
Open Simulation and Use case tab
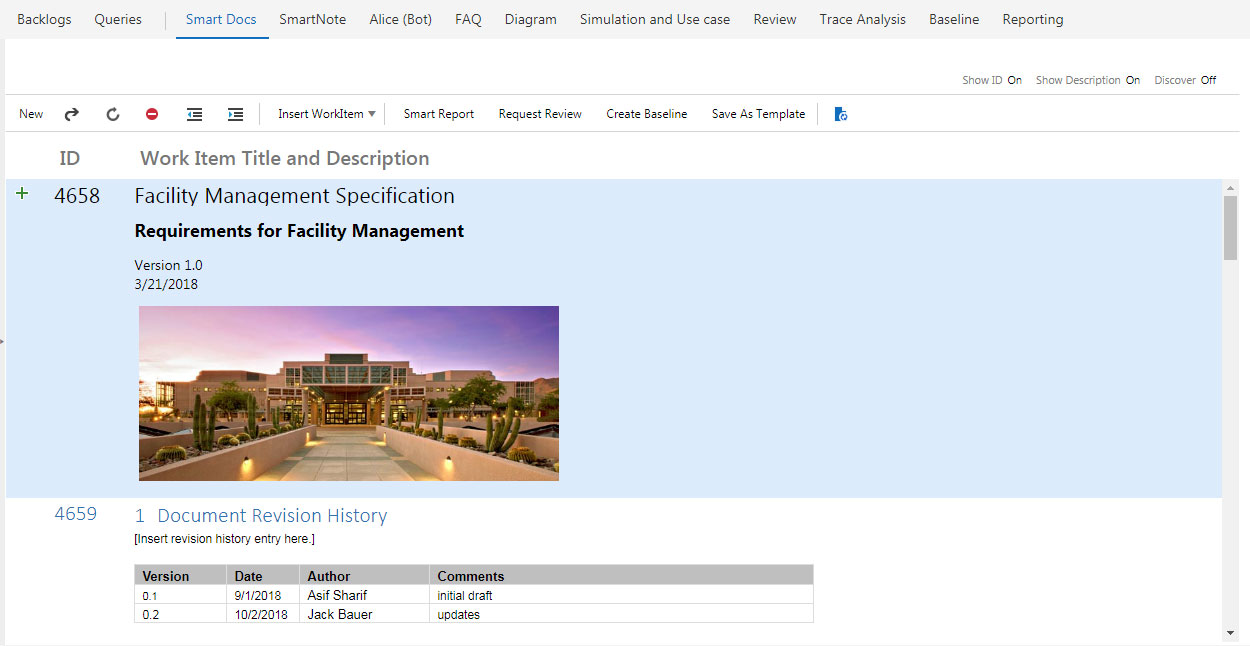(x=655, y=19)
